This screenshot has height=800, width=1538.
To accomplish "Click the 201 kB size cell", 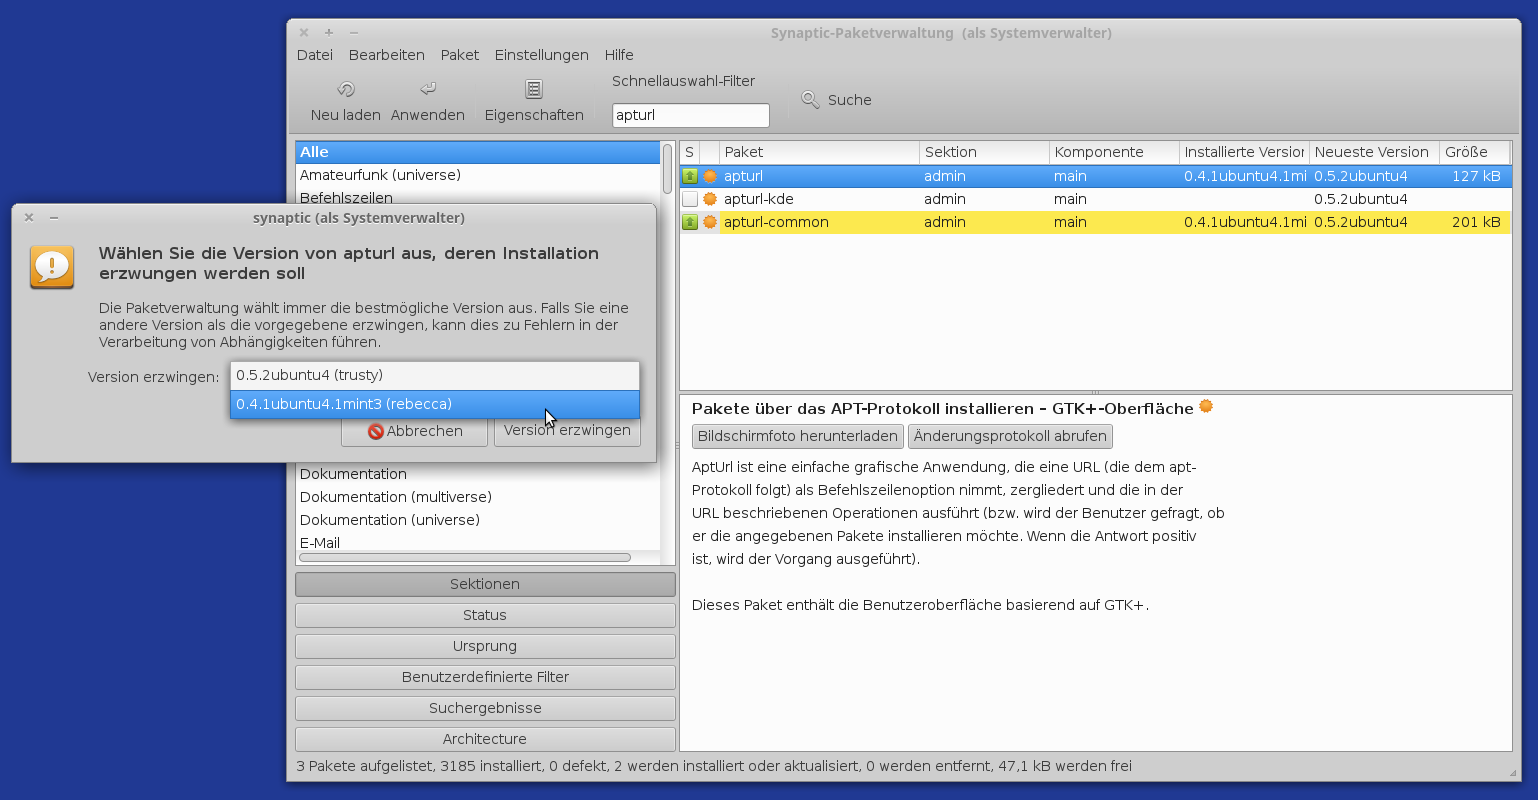I will click(1476, 222).
